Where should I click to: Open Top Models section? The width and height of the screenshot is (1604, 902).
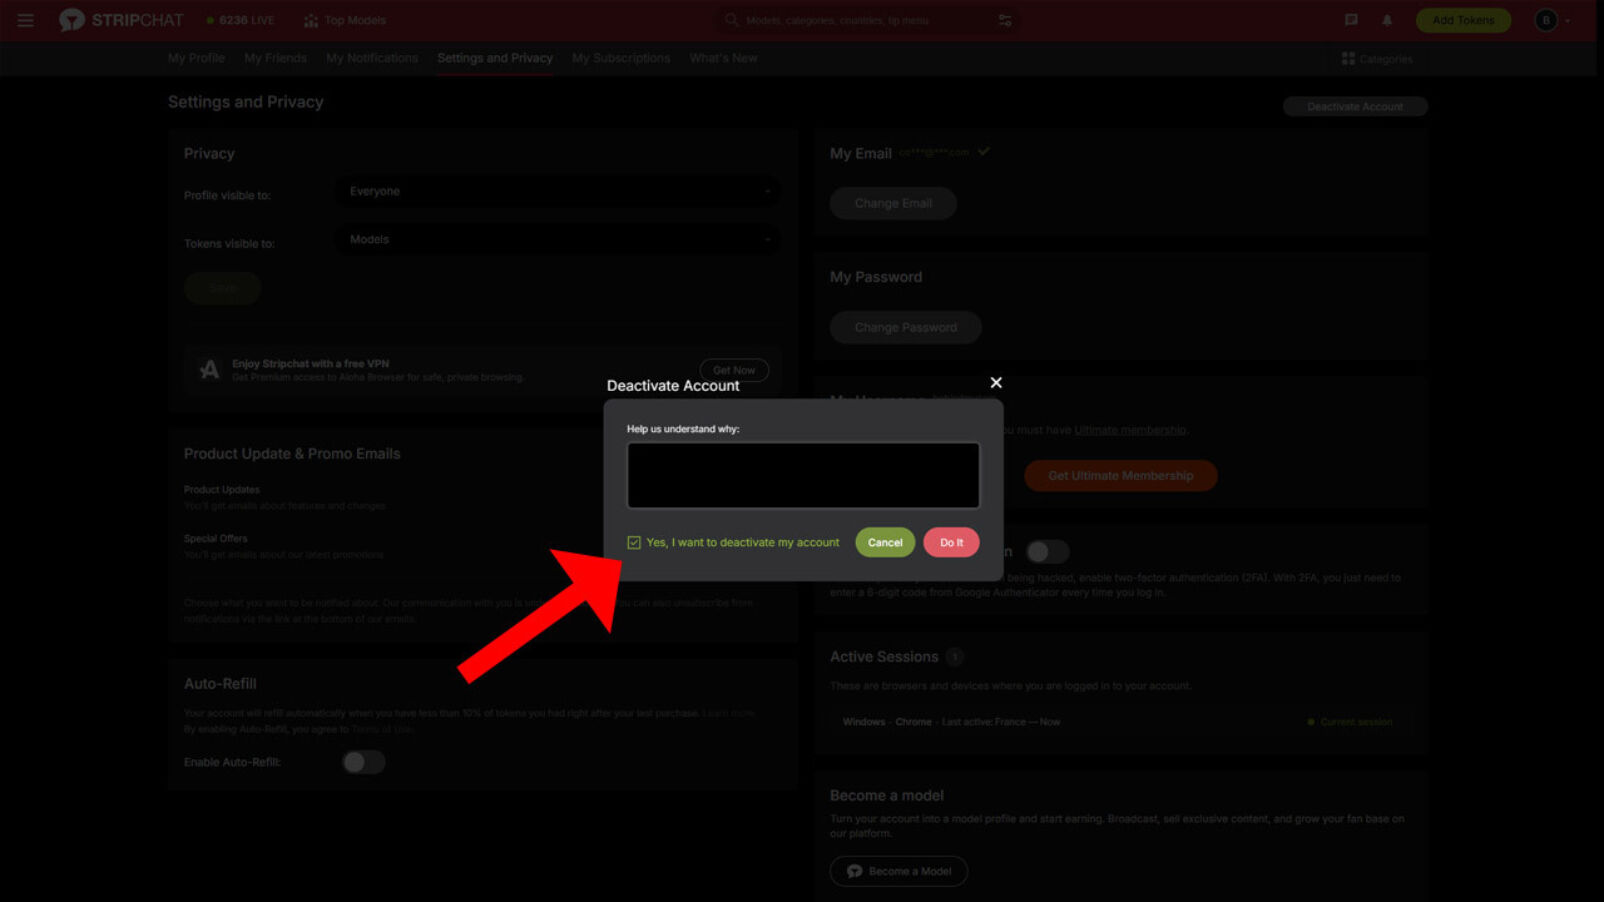(344, 20)
